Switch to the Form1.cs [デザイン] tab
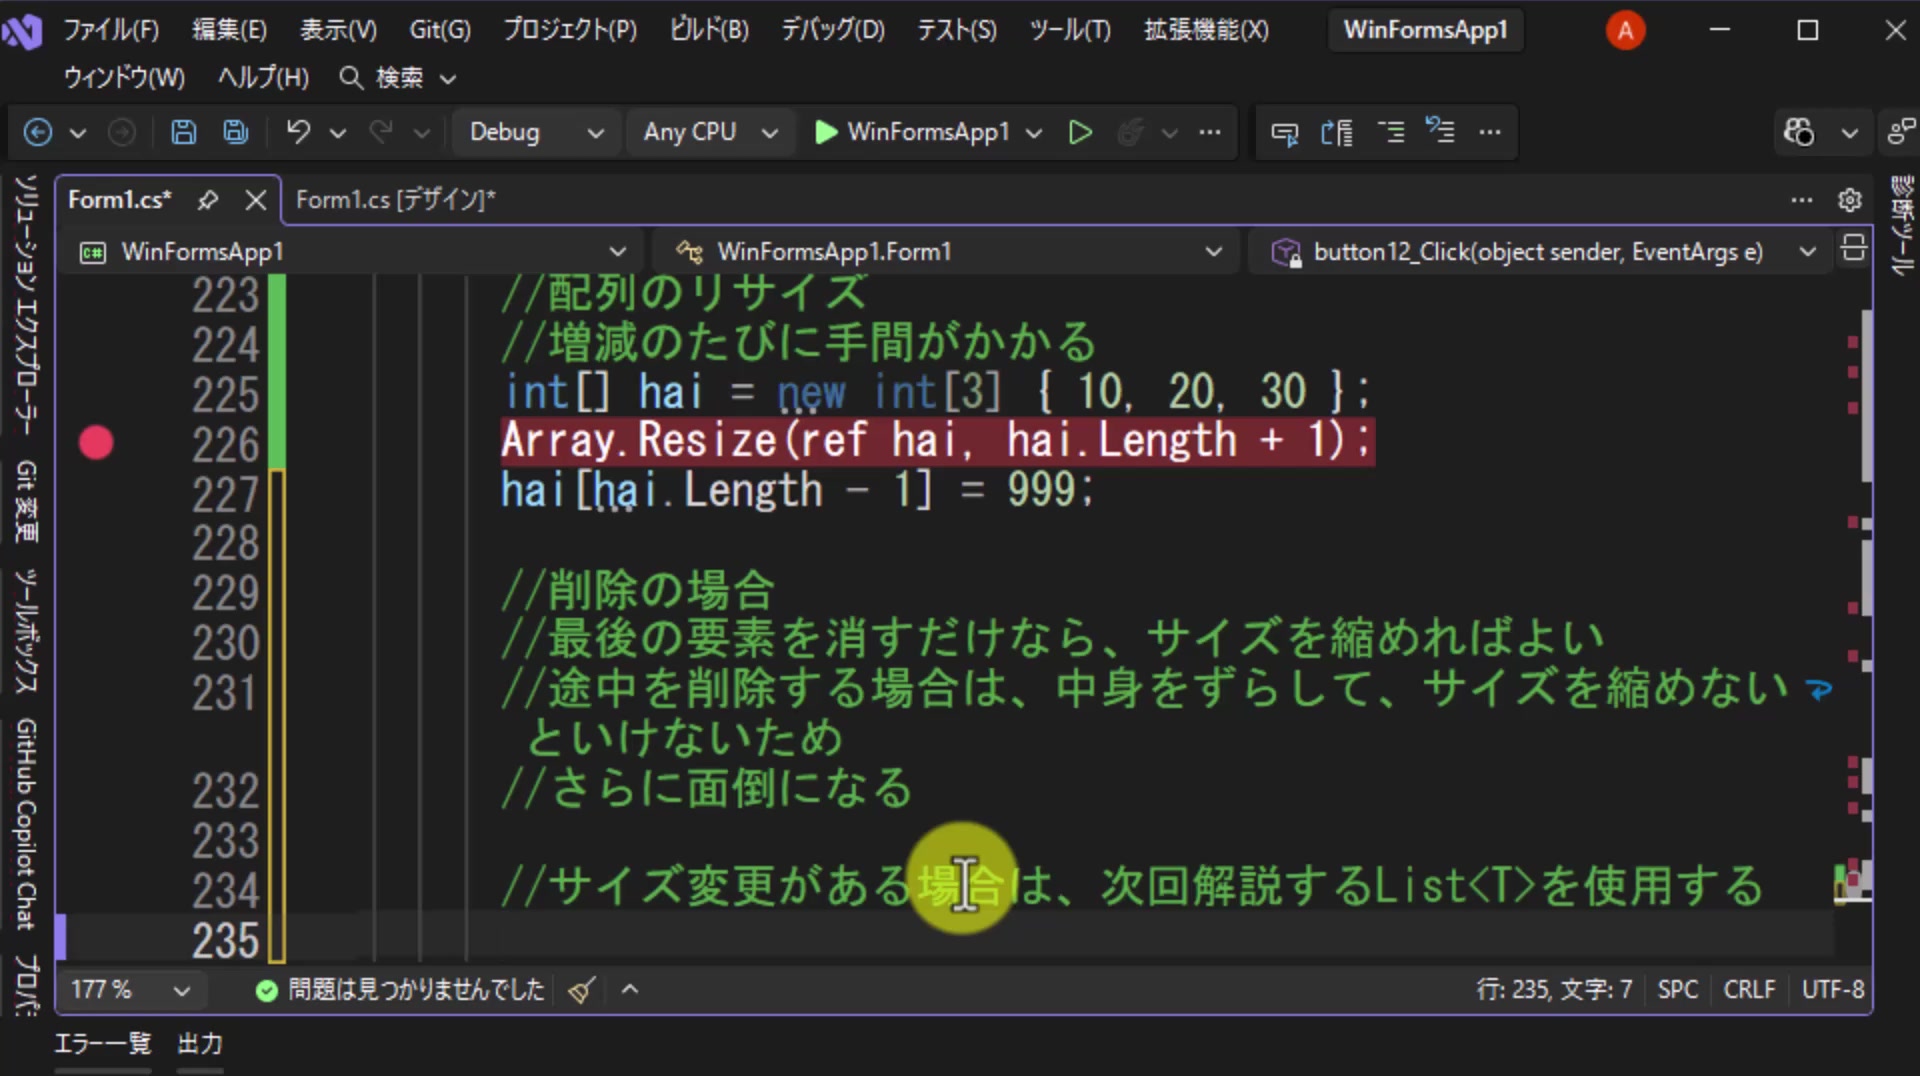The height and width of the screenshot is (1076, 1920). click(x=395, y=200)
